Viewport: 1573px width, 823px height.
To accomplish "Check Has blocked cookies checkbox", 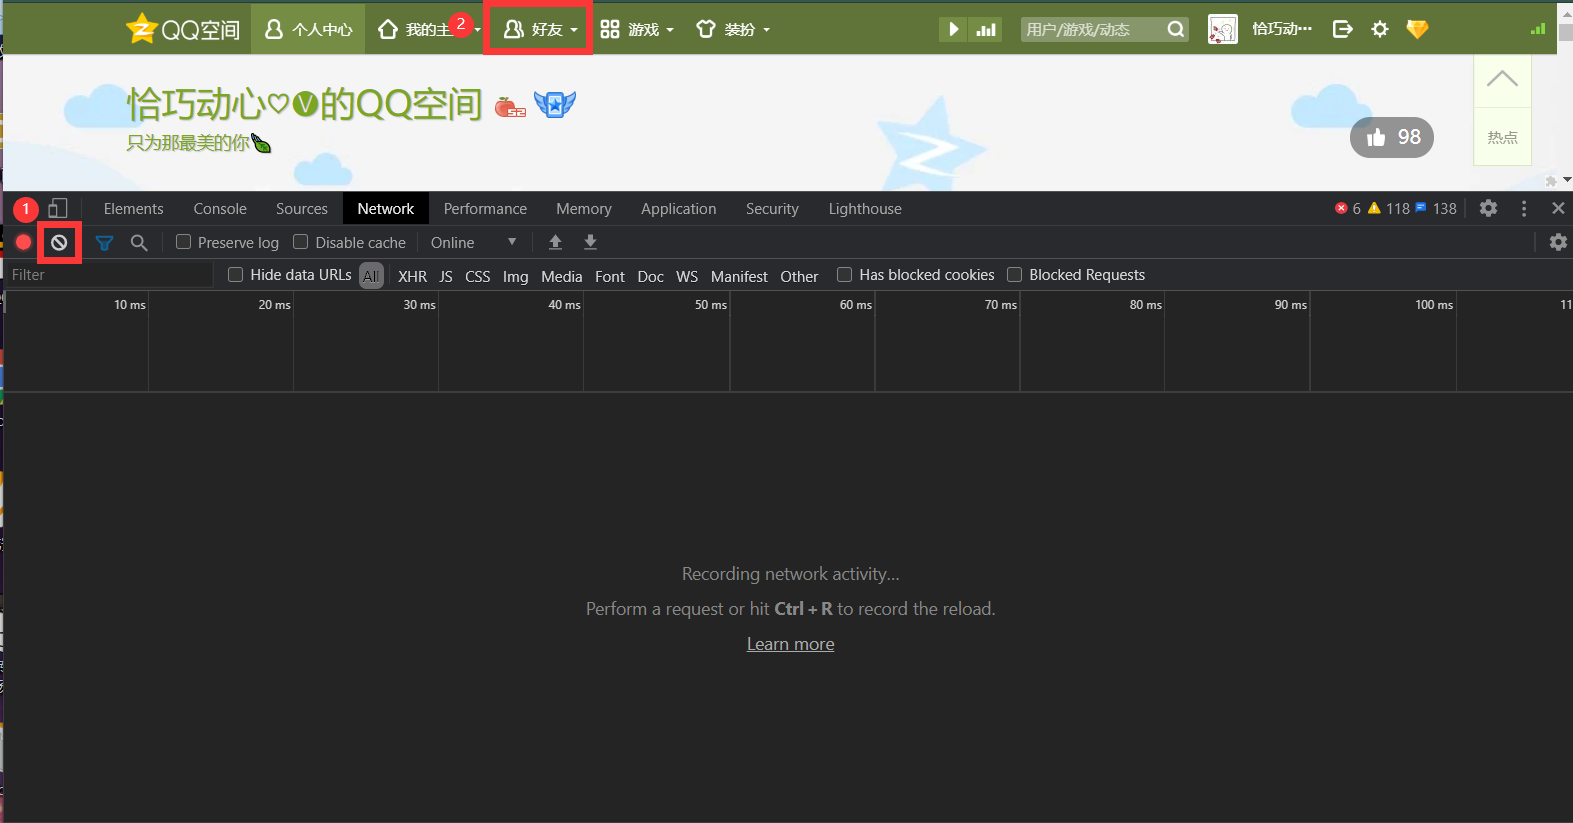I will [845, 274].
